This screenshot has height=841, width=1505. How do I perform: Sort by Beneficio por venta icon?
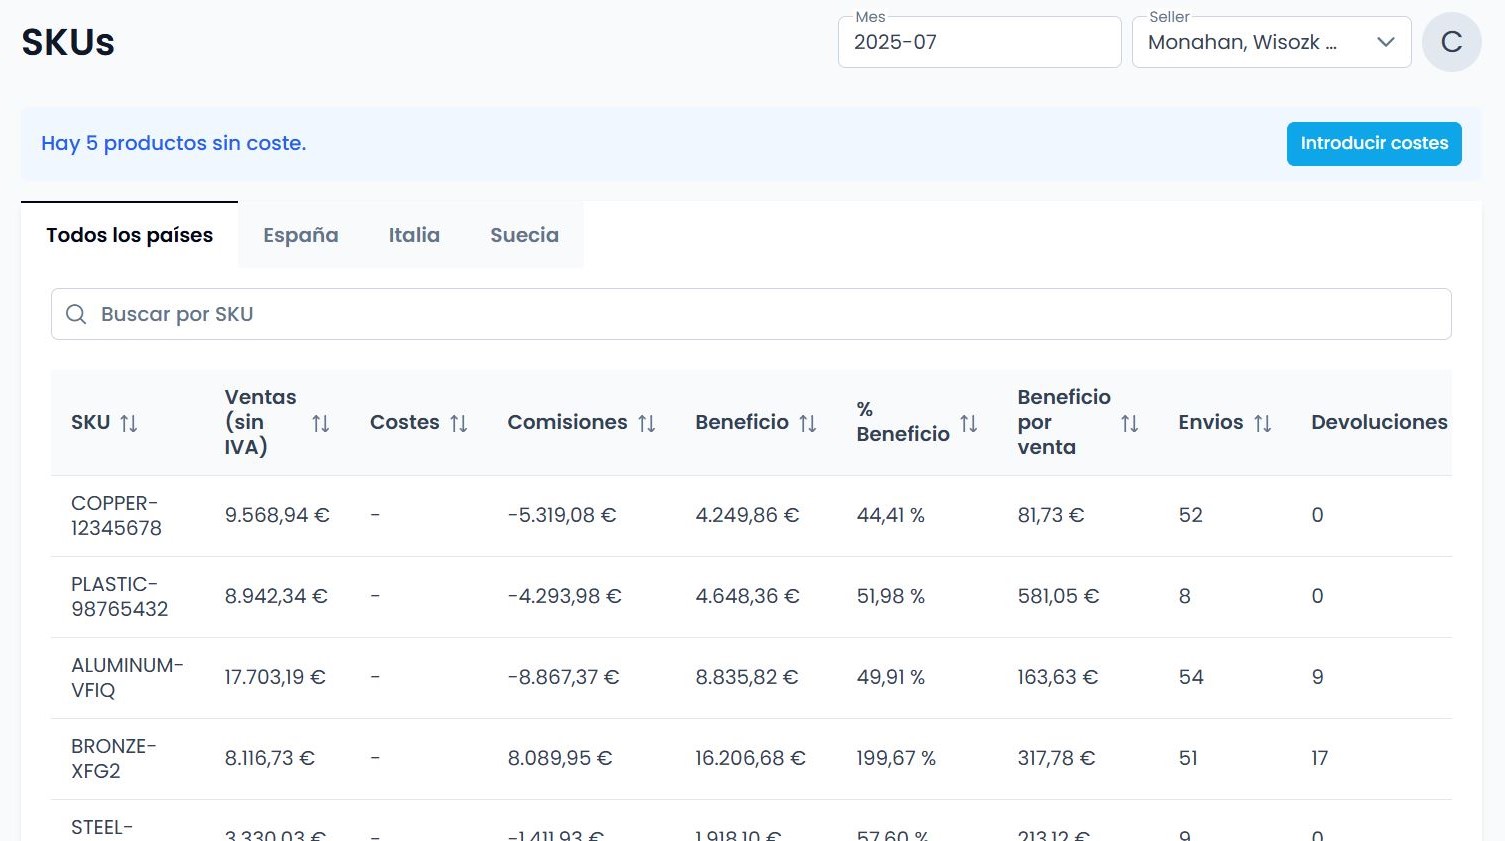click(1130, 423)
